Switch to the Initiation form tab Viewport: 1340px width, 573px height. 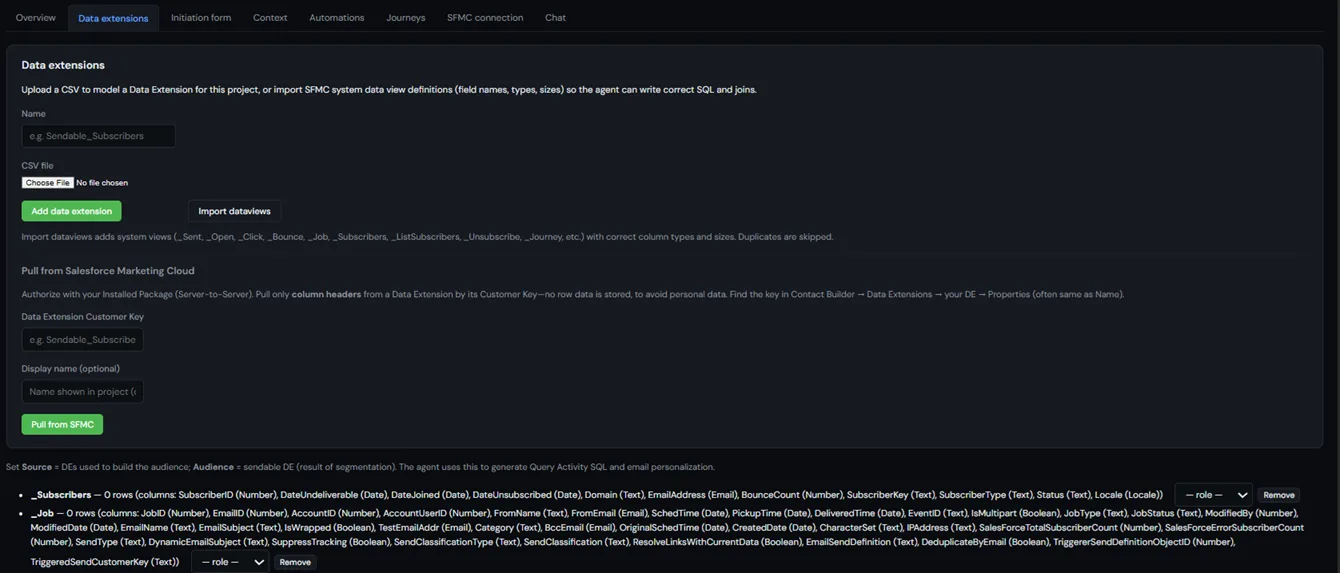click(201, 17)
